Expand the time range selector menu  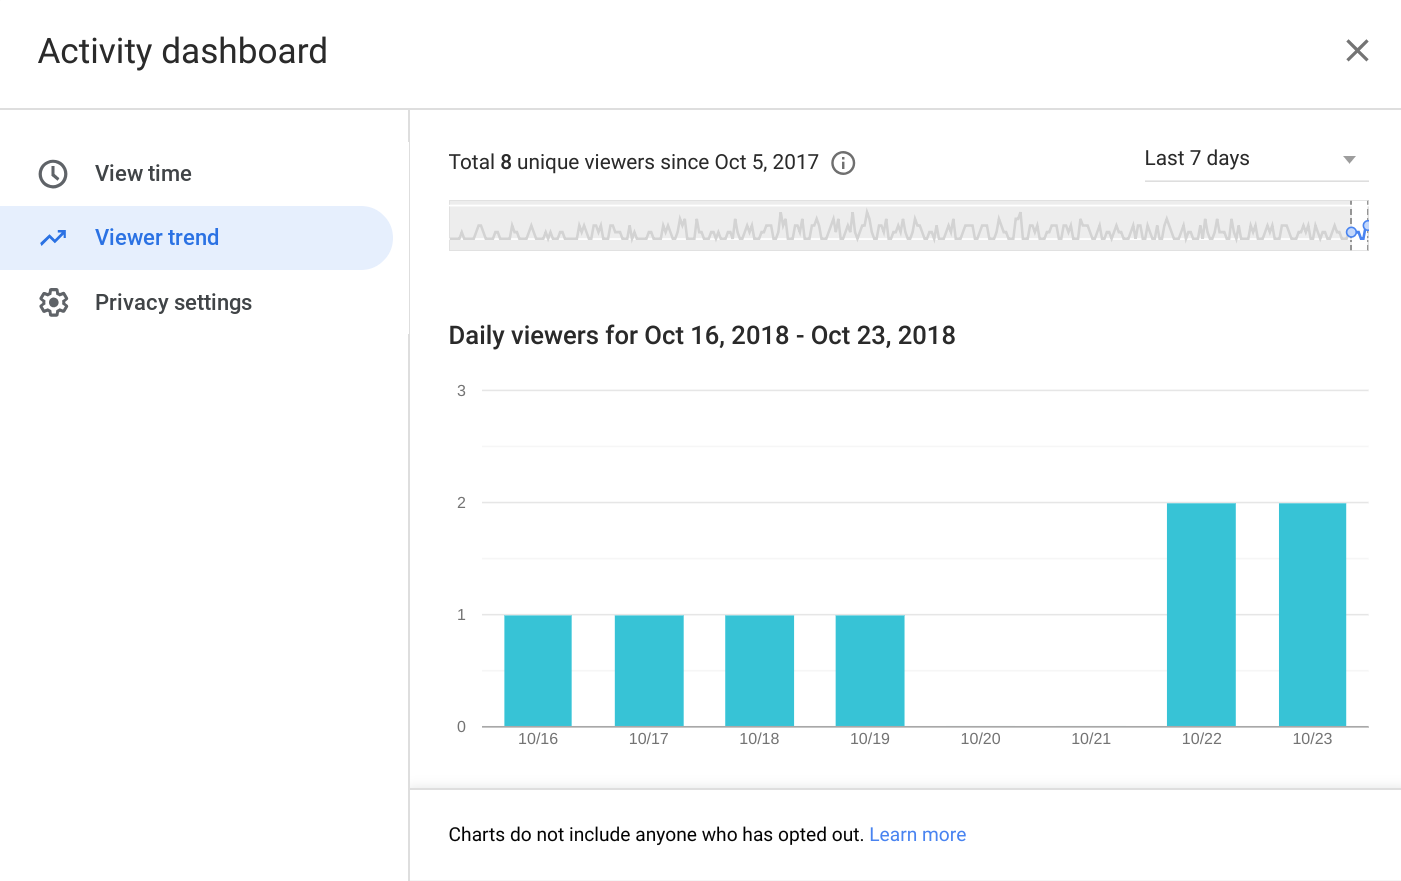[1250, 158]
